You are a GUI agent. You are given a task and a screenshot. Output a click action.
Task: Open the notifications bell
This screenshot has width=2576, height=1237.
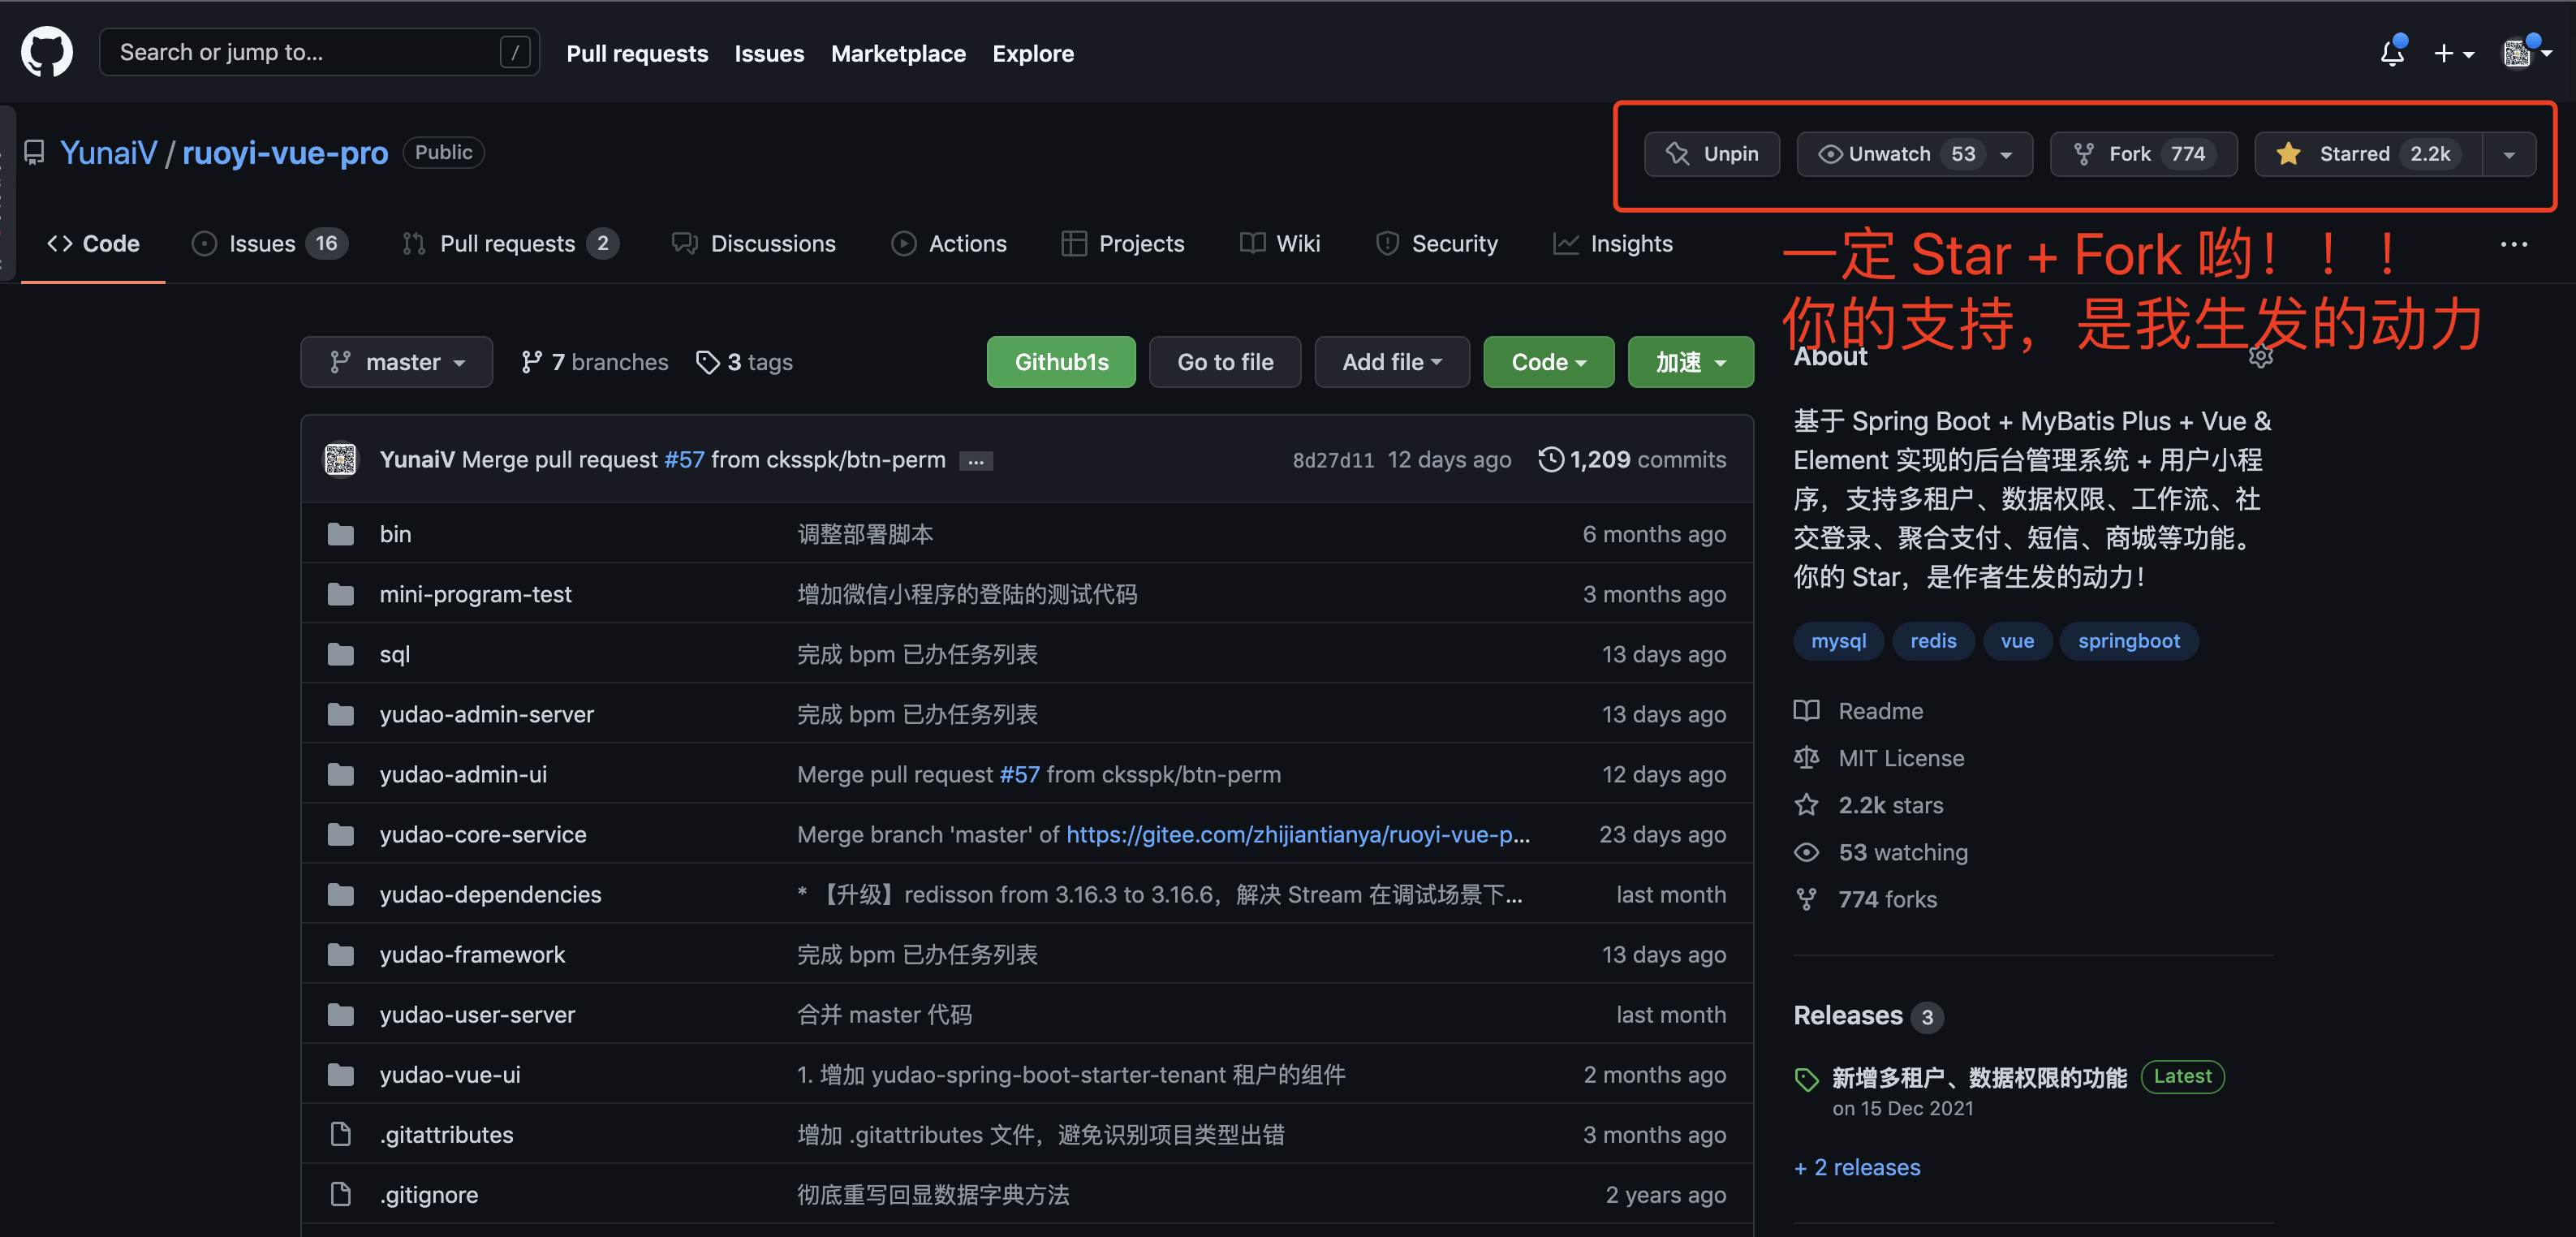pos(2392,53)
